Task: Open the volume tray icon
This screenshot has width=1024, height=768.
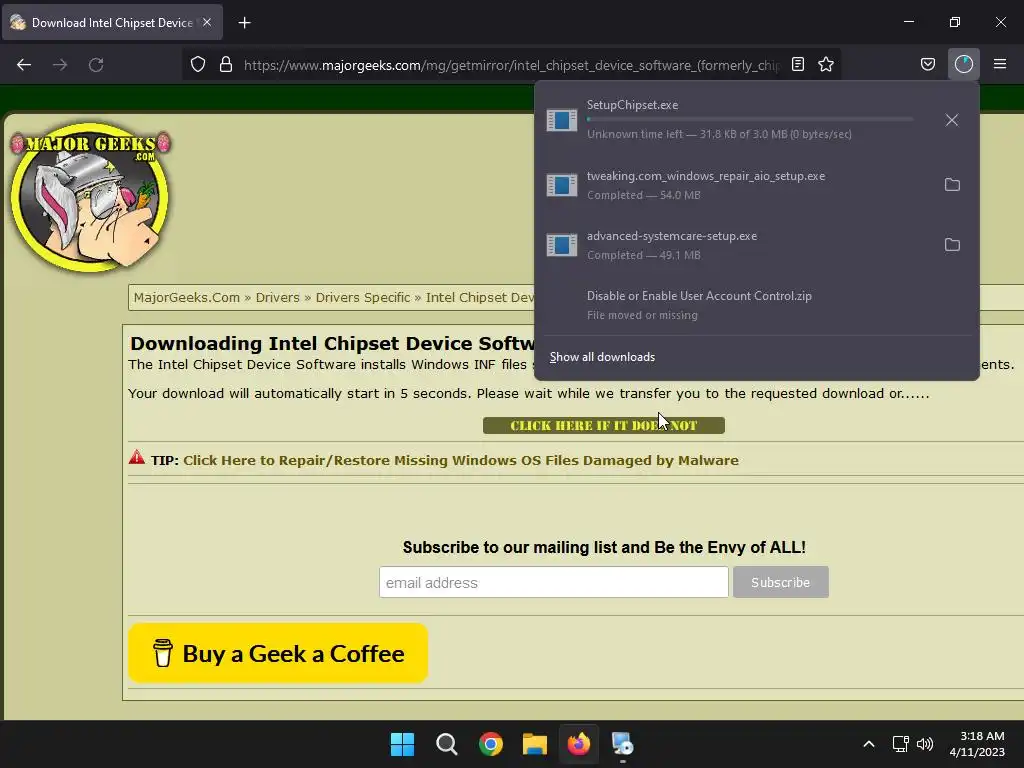Action: click(925, 744)
